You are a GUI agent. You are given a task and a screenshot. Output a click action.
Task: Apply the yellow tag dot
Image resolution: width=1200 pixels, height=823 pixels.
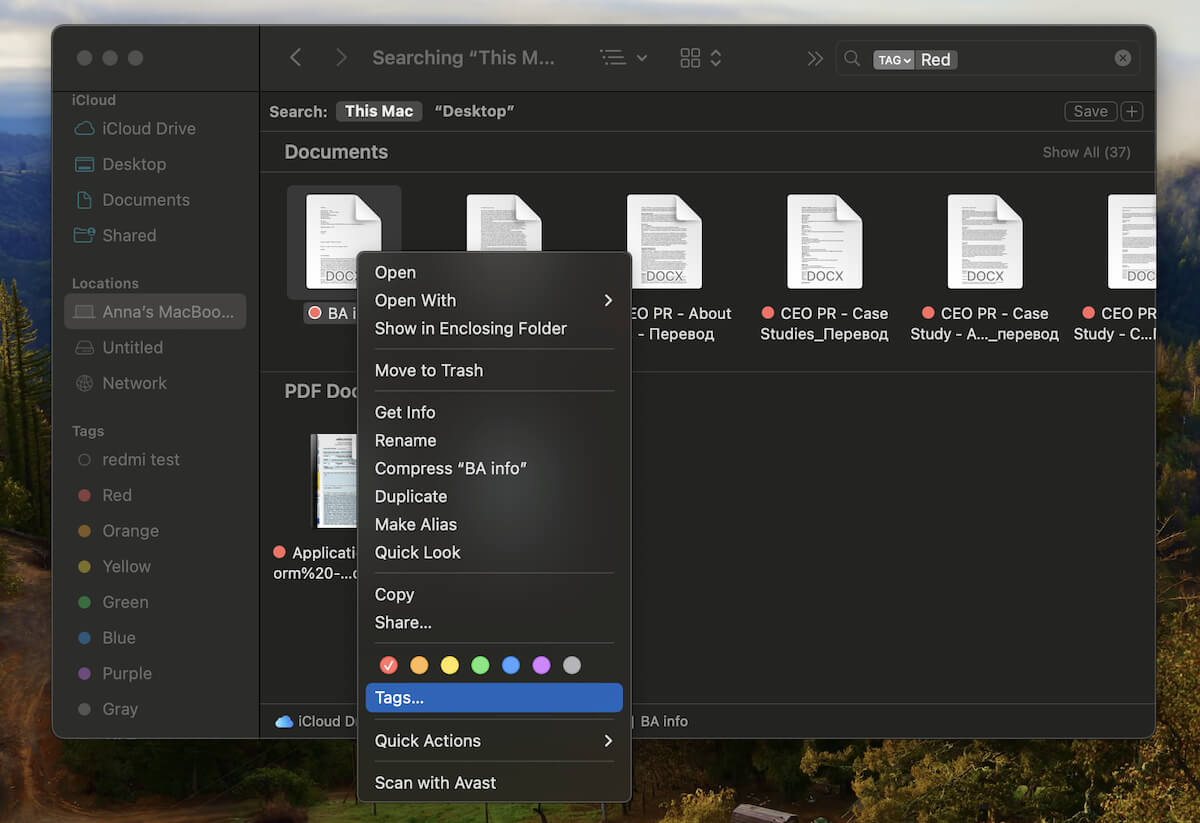[x=450, y=665]
